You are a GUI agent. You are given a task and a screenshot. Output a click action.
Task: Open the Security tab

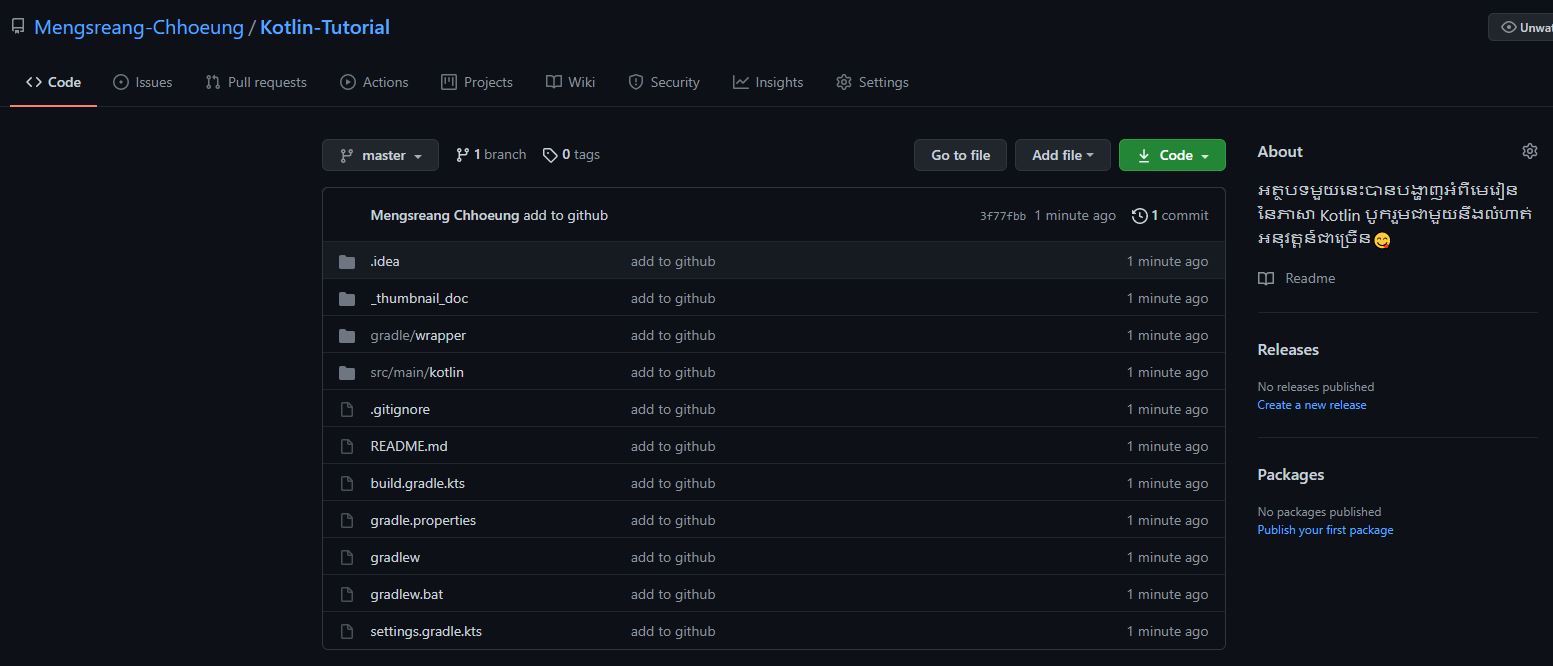pos(664,82)
